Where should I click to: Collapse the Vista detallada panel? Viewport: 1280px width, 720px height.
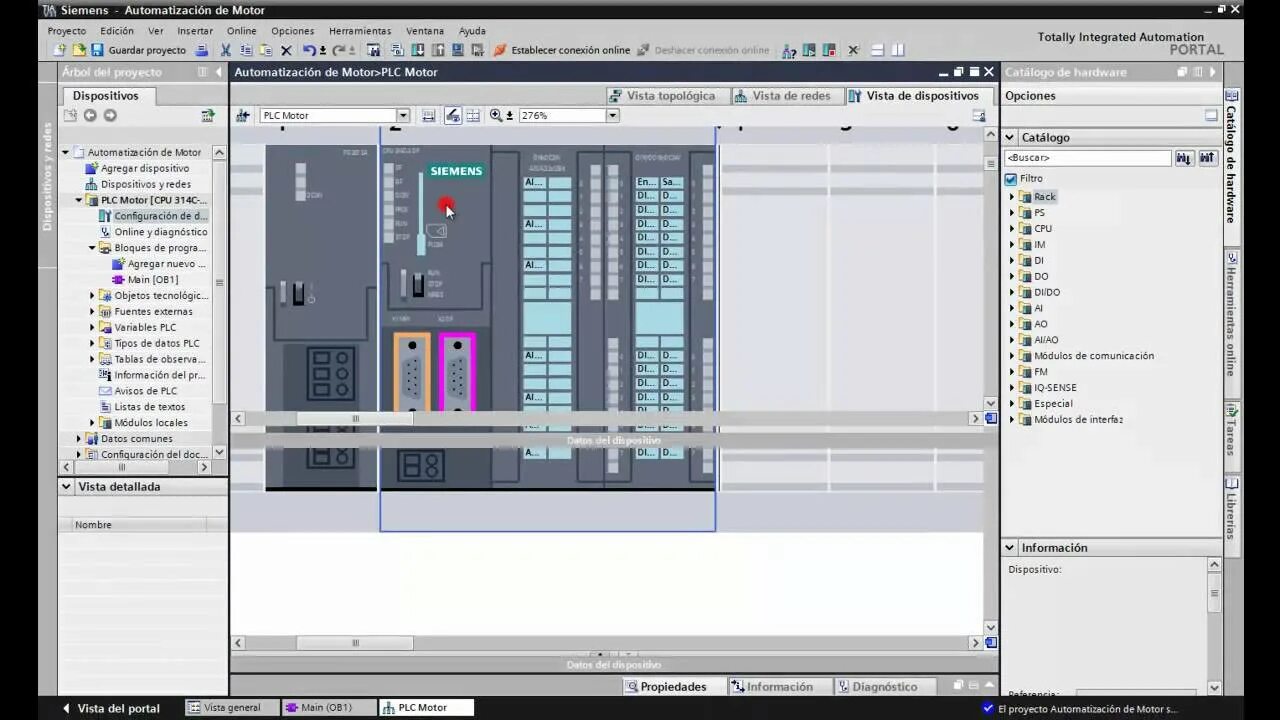click(67, 487)
